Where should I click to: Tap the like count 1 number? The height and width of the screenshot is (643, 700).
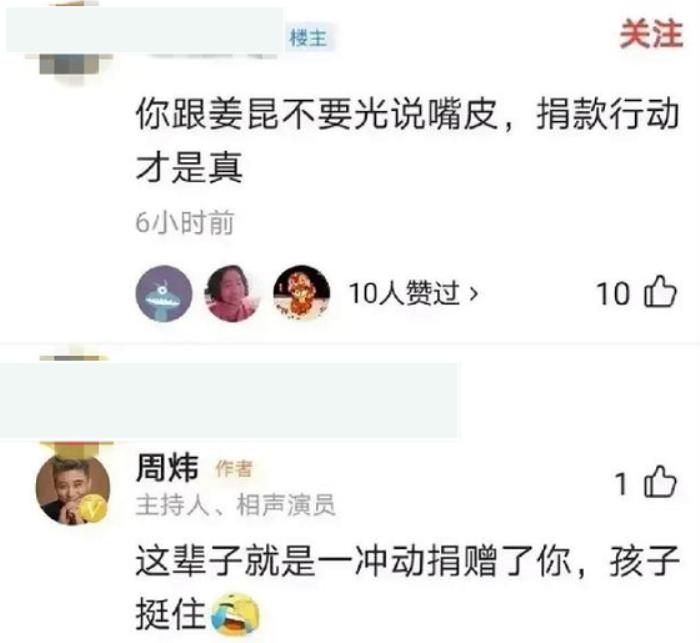[x=621, y=484]
